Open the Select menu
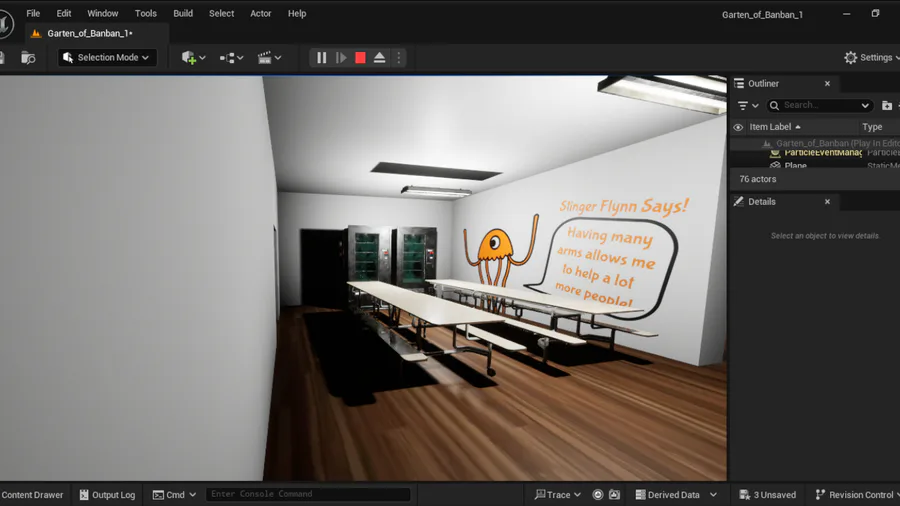Screen dimensions: 900x506 pyautogui.click(x=222, y=13)
